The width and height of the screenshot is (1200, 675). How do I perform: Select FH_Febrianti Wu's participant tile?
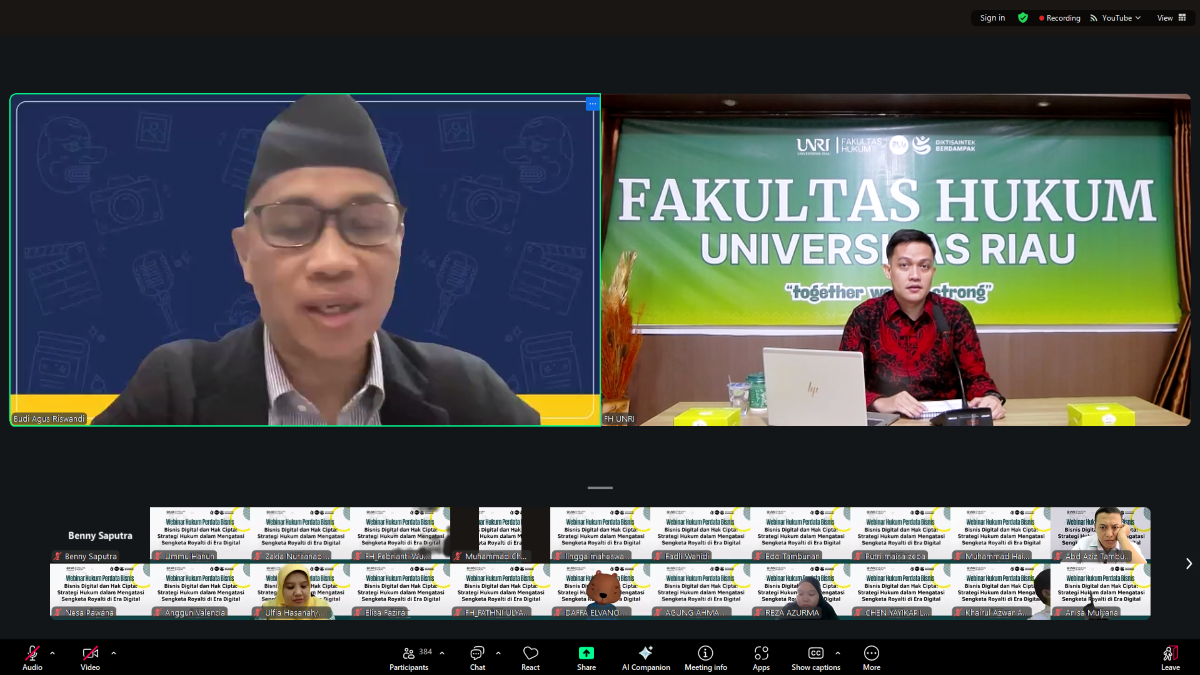[x=399, y=535]
